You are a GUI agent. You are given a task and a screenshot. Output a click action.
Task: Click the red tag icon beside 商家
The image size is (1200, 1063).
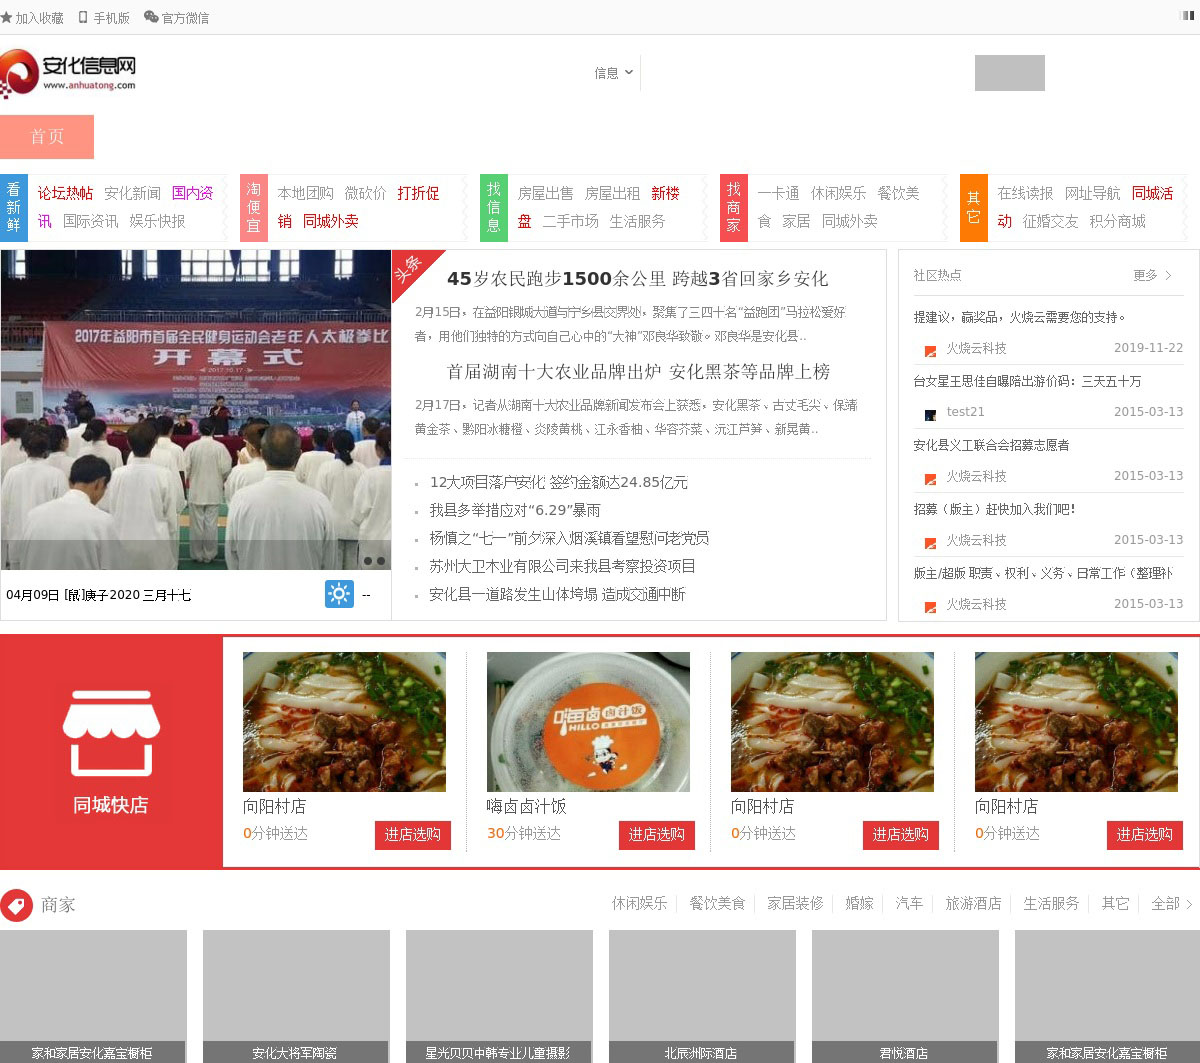tap(16, 905)
